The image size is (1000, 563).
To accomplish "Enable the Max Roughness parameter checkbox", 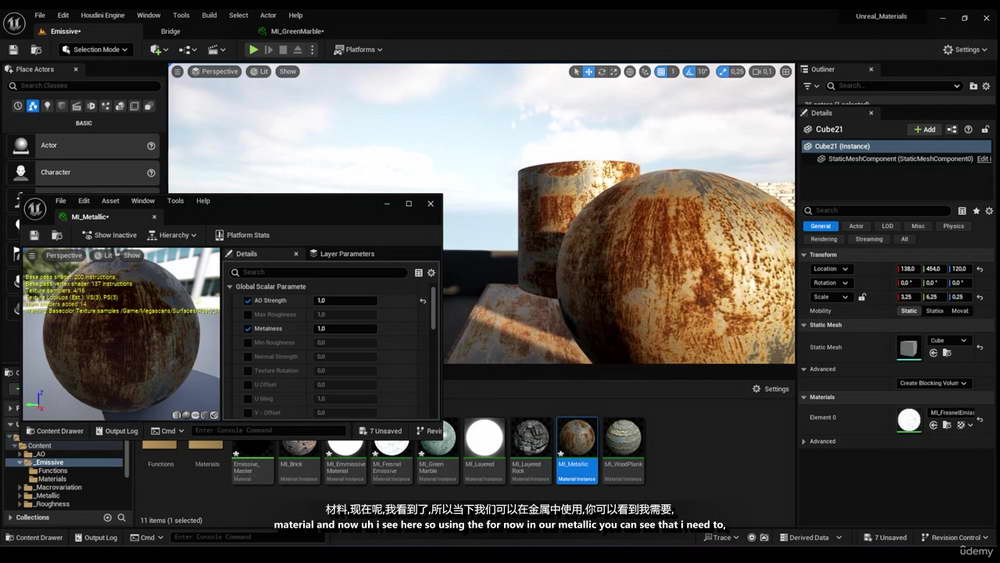I will [x=248, y=314].
